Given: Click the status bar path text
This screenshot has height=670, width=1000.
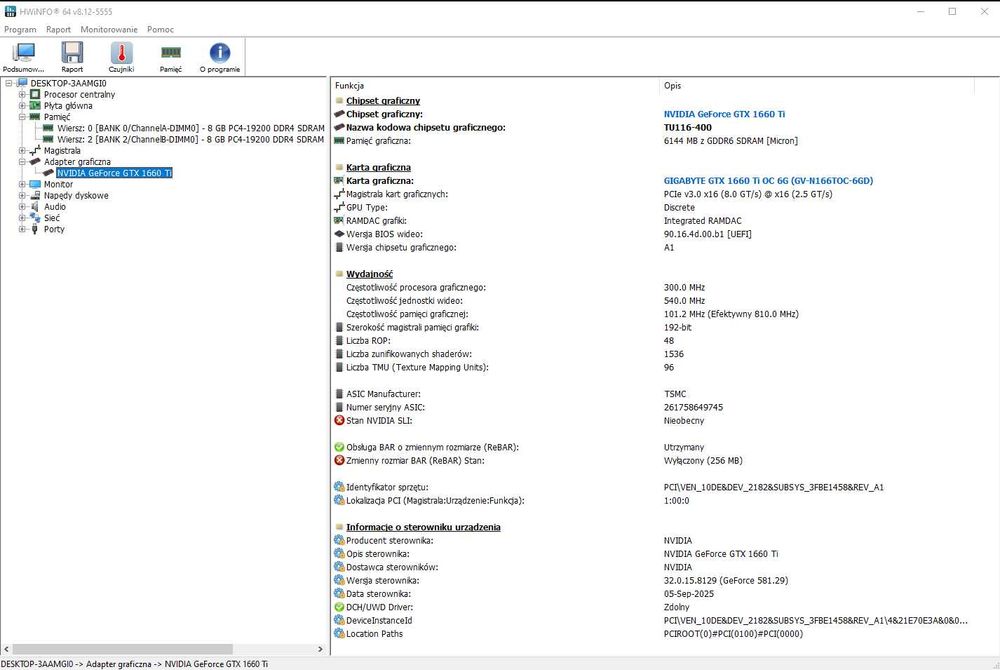Looking at the screenshot, I should [x=135, y=664].
